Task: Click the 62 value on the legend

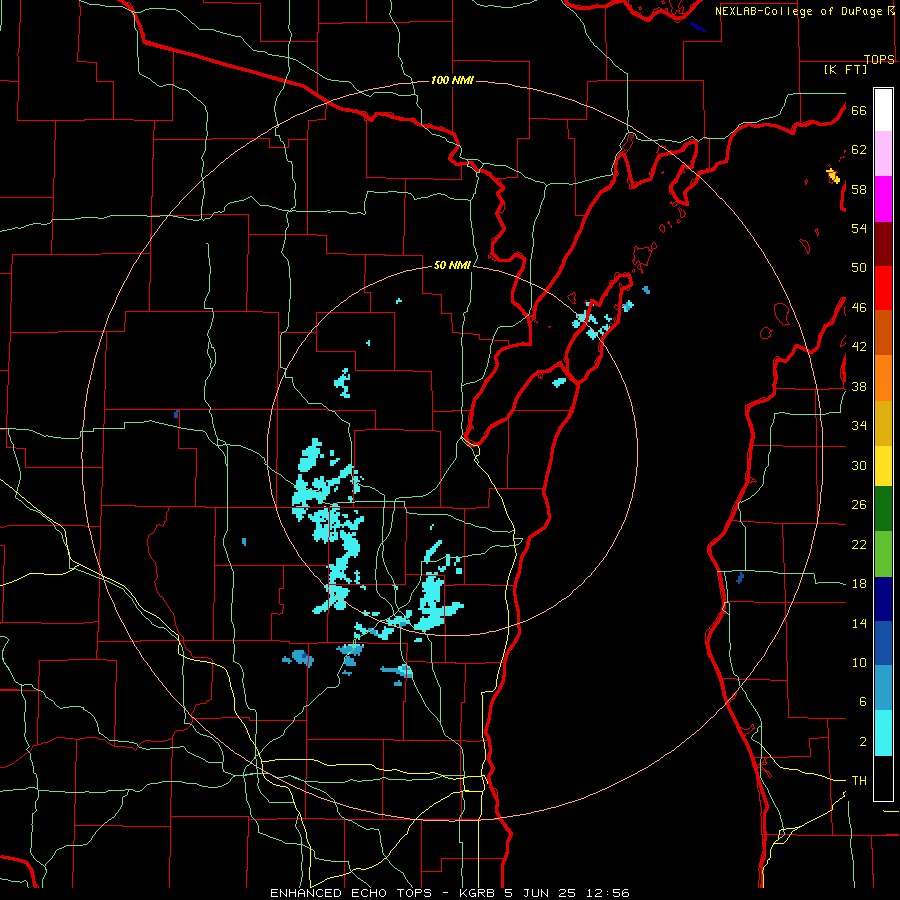Action: pos(859,150)
